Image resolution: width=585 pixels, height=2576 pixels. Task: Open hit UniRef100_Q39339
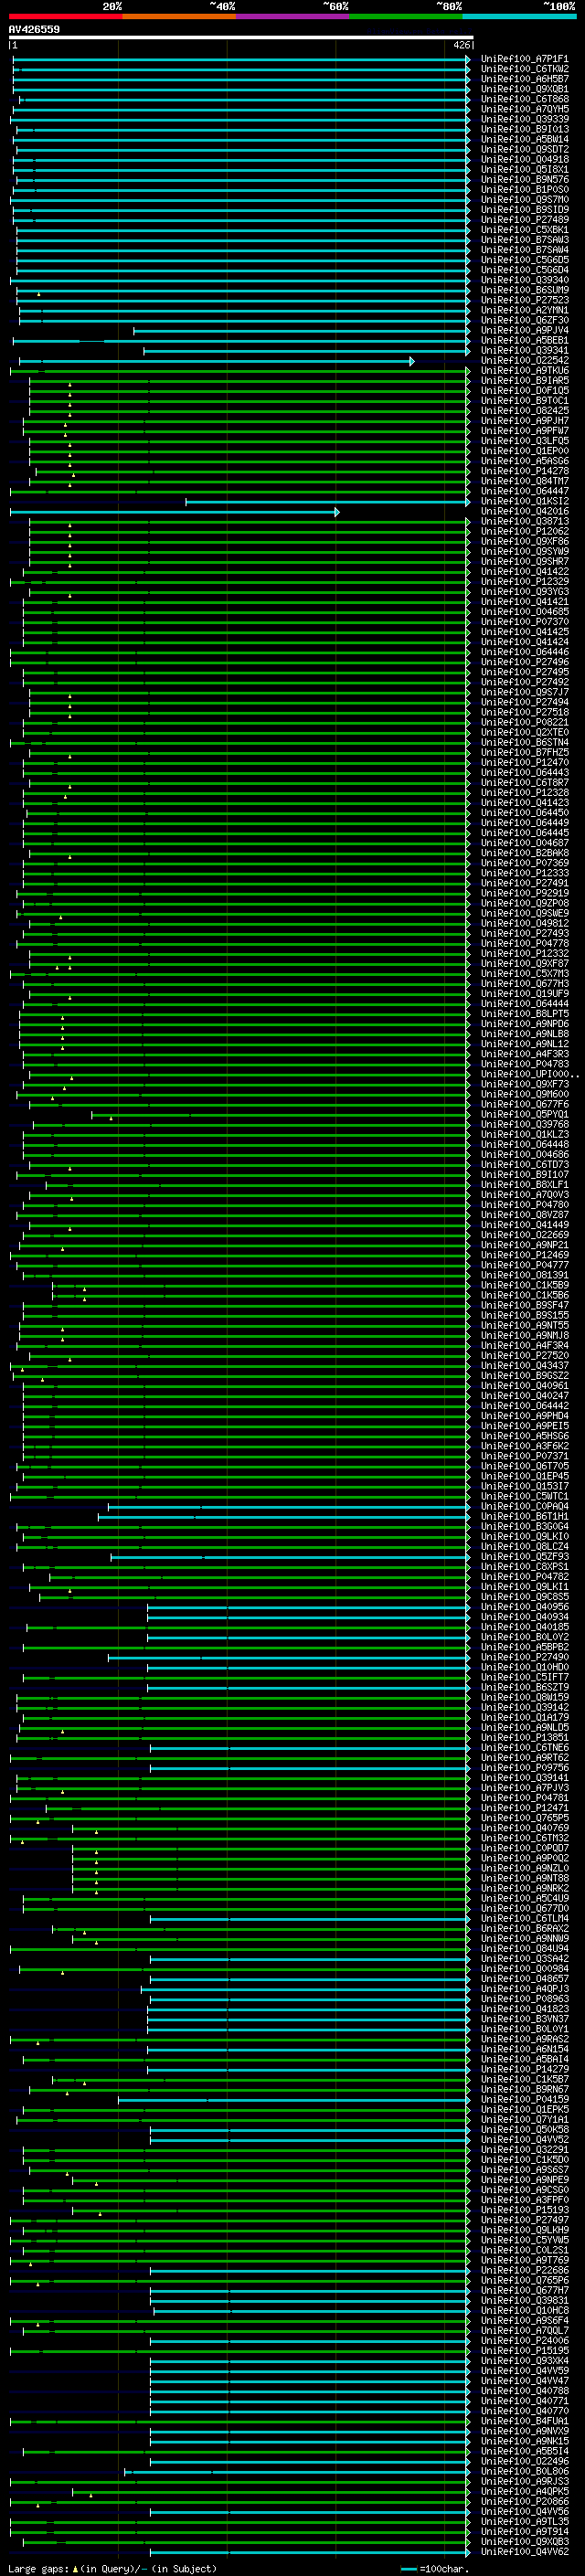(525, 119)
